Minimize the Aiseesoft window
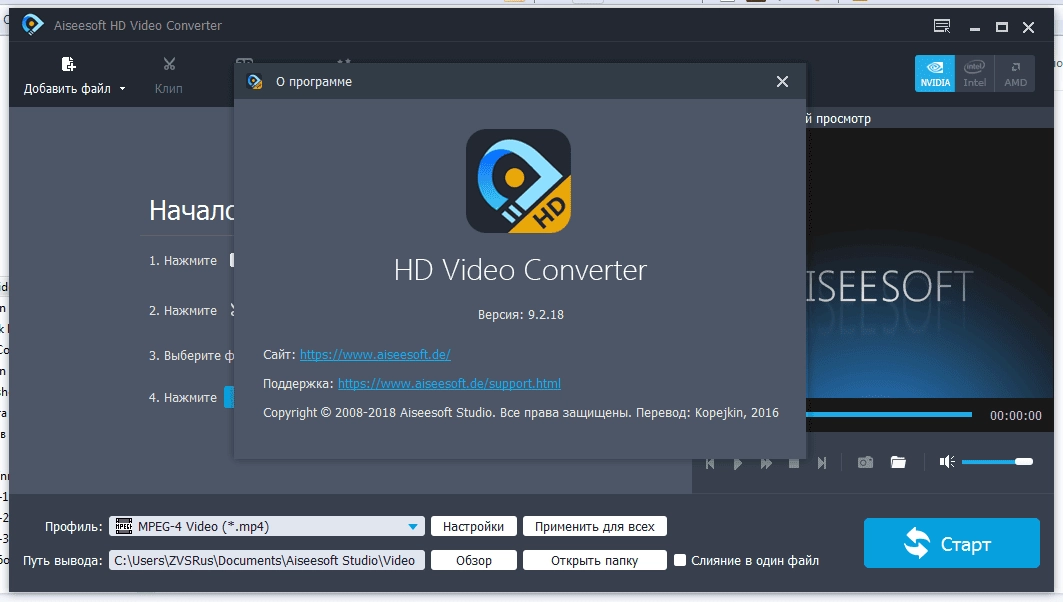The image size is (1063, 602). point(975,28)
